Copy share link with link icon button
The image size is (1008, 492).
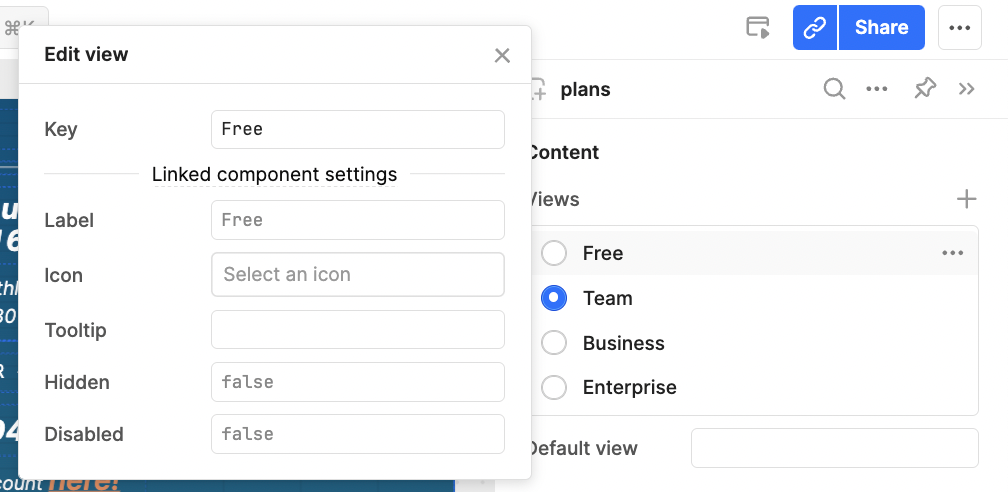(x=814, y=28)
